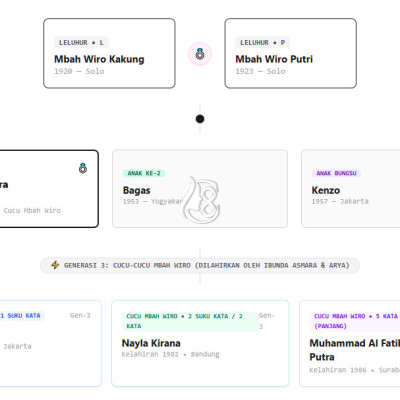
Task: Click the text 1957 — Jakarta
Action: click(340, 201)
